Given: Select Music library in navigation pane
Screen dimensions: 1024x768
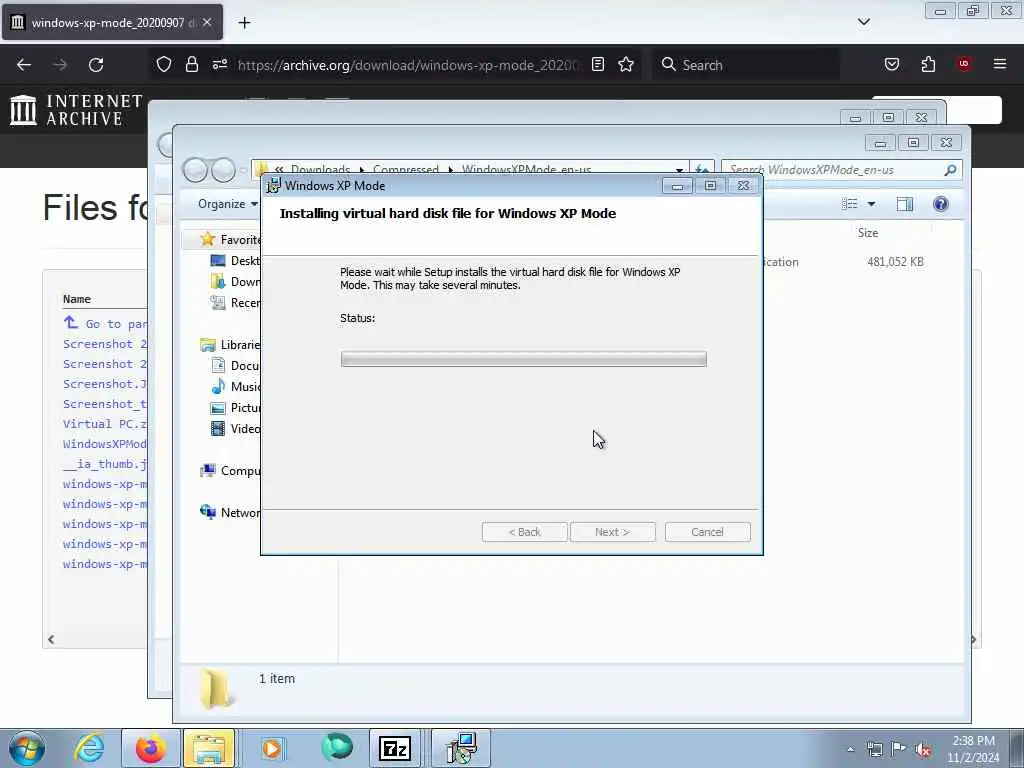Looking at the screenshot, I should click(235, 387).
